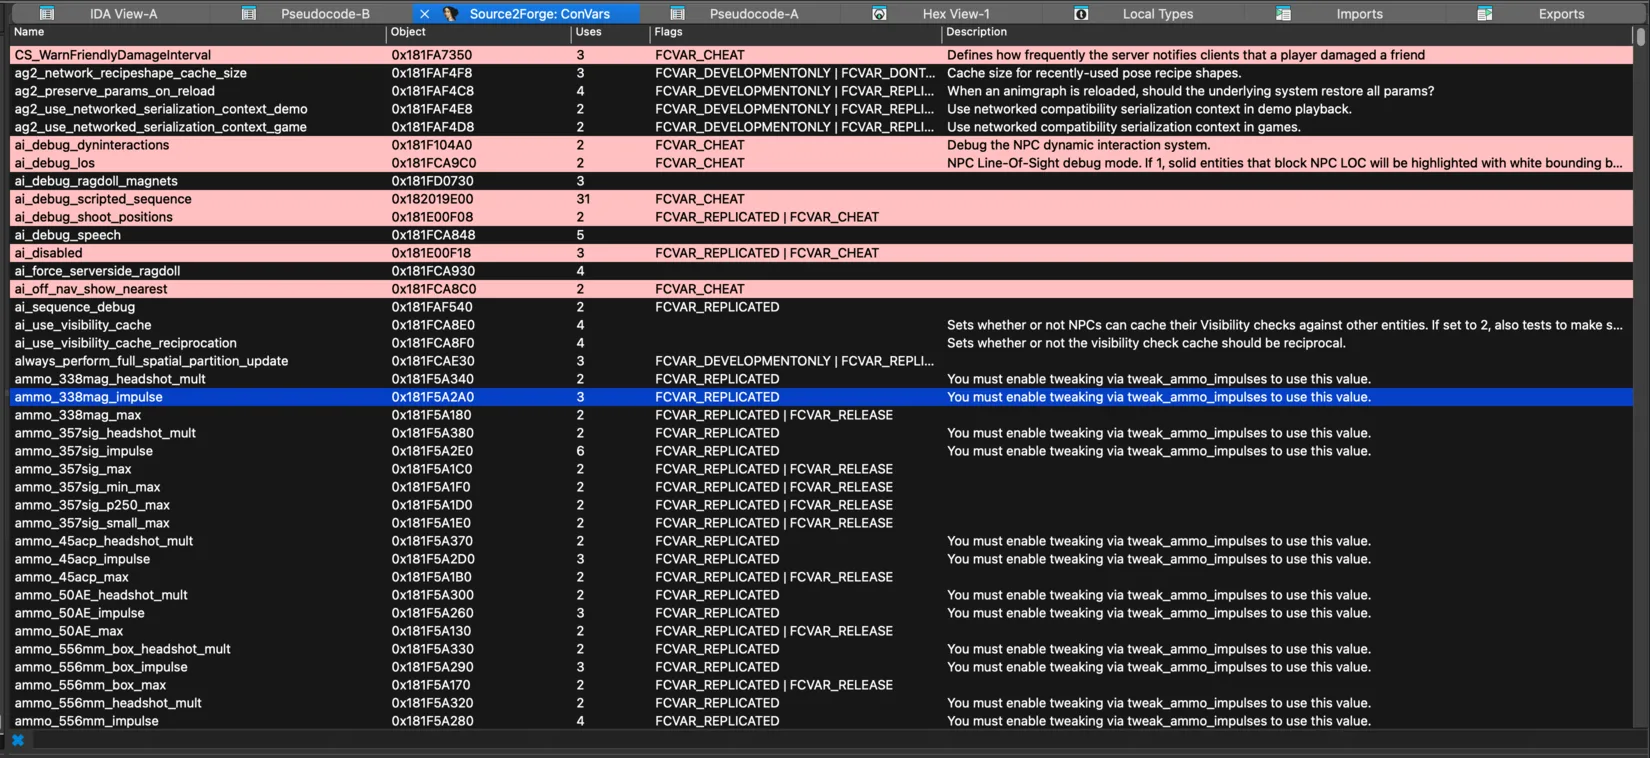1650x758 pixels.
Task: Select the ag2_network_recipeshape_cache_size entry
Action: point(821,73)
